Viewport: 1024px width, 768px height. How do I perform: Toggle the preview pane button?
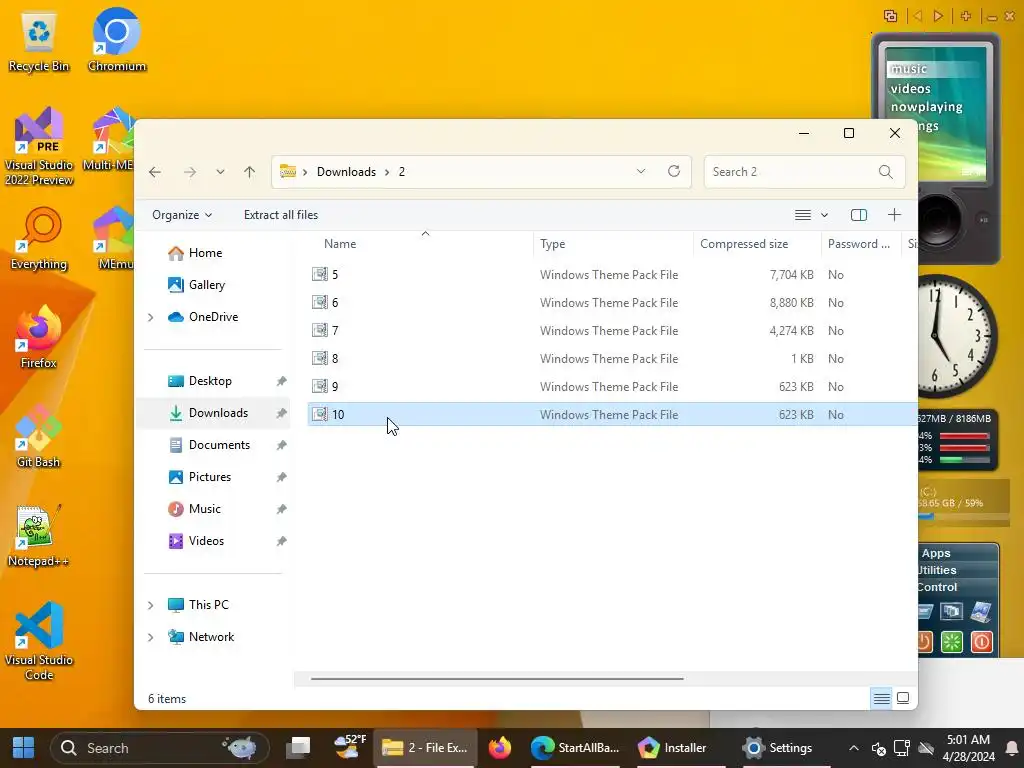tap(859, 215)
